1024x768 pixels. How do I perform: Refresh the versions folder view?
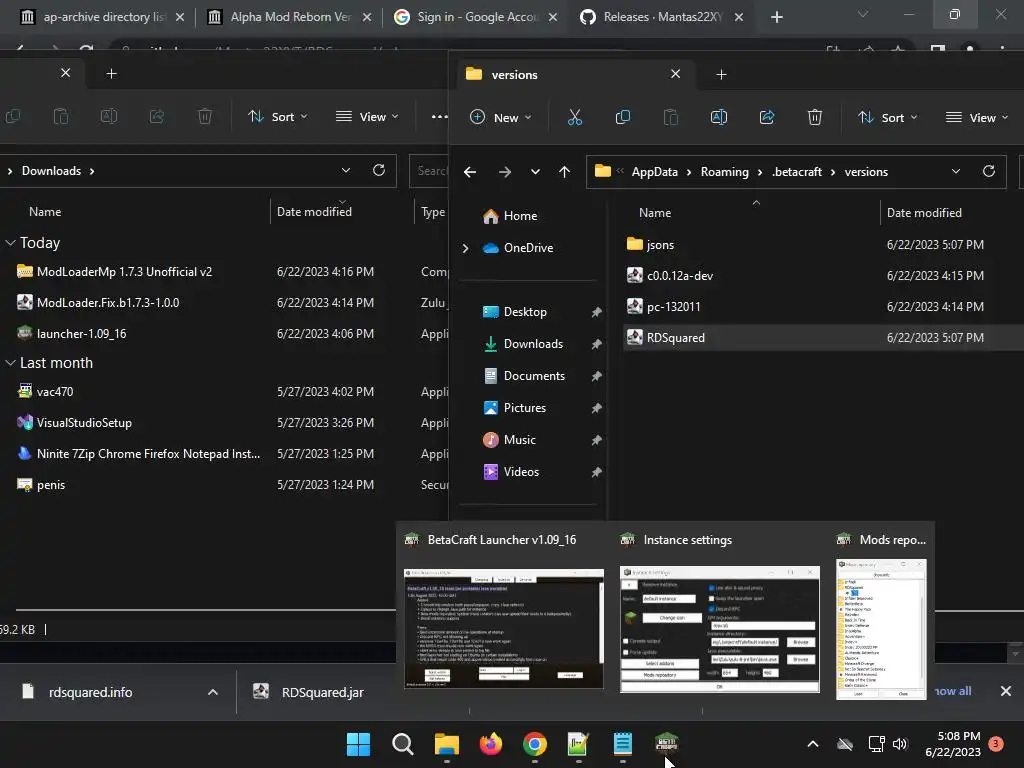989,171
